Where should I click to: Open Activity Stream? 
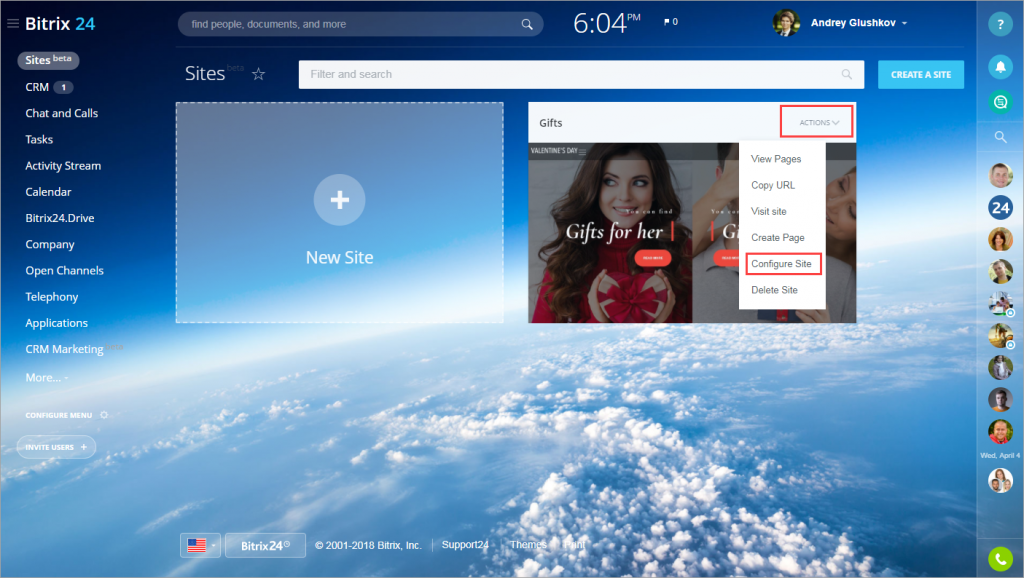point(63,166)
